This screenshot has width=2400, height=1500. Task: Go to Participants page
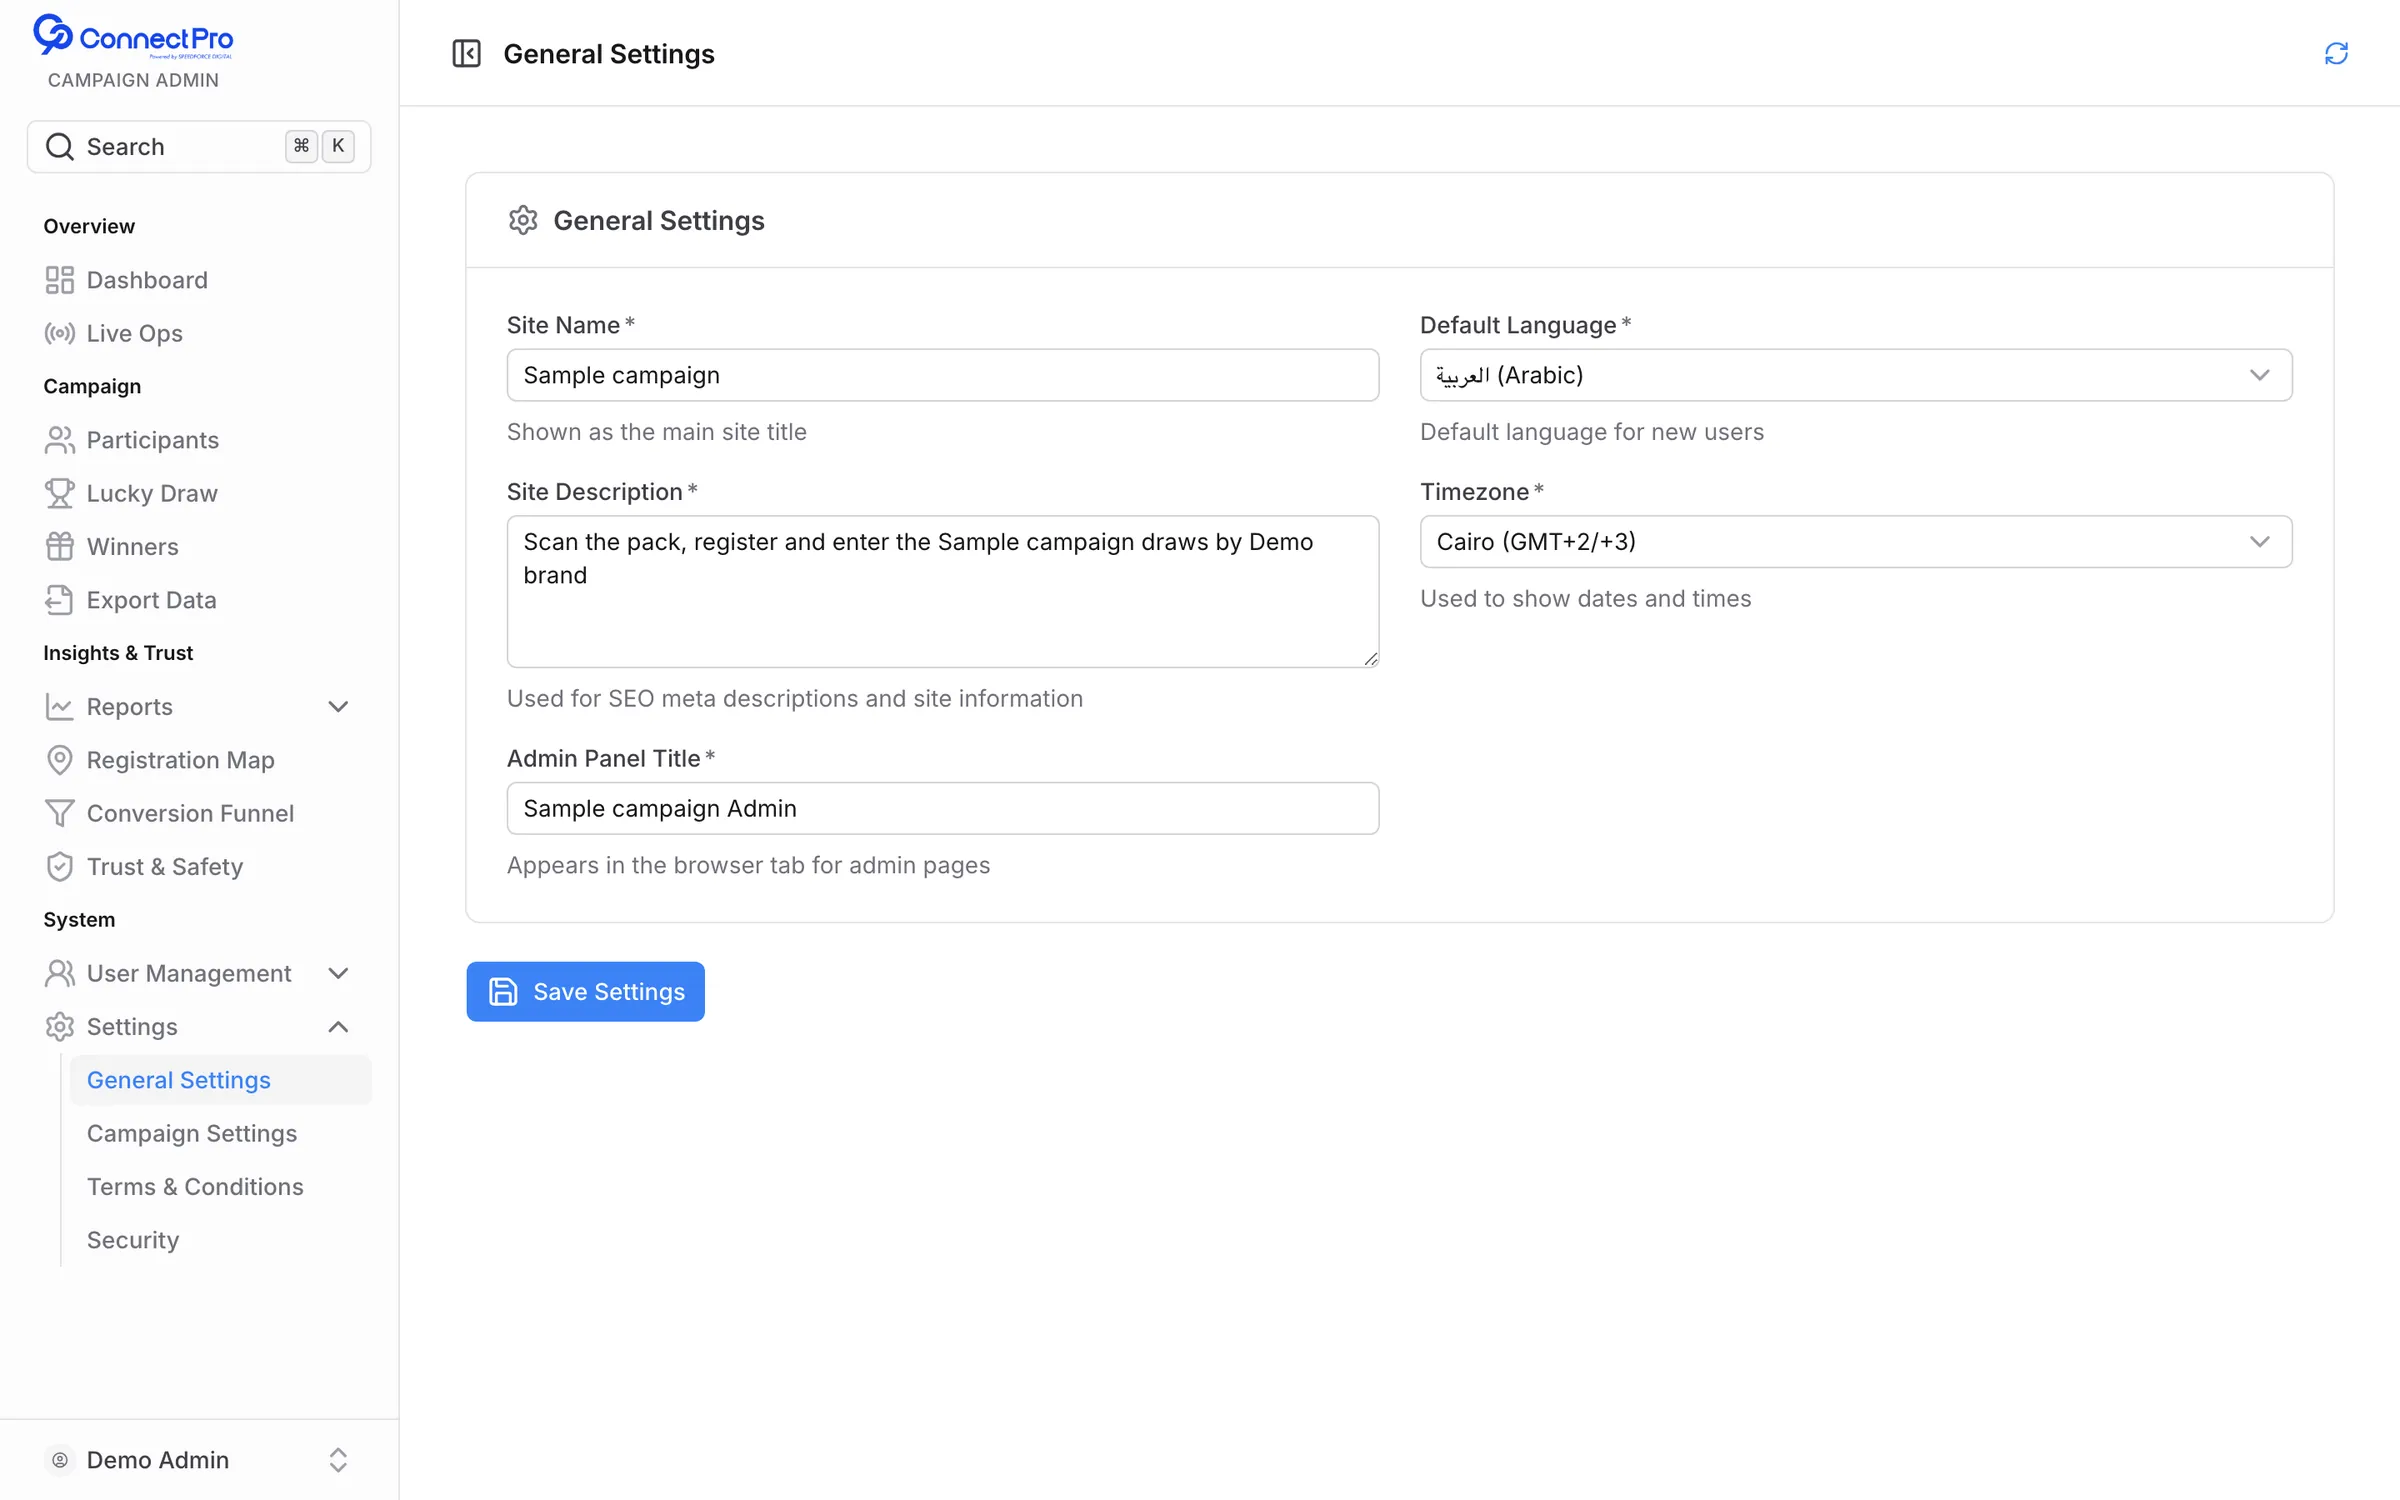pyautogui.click(x=199, y=440)
